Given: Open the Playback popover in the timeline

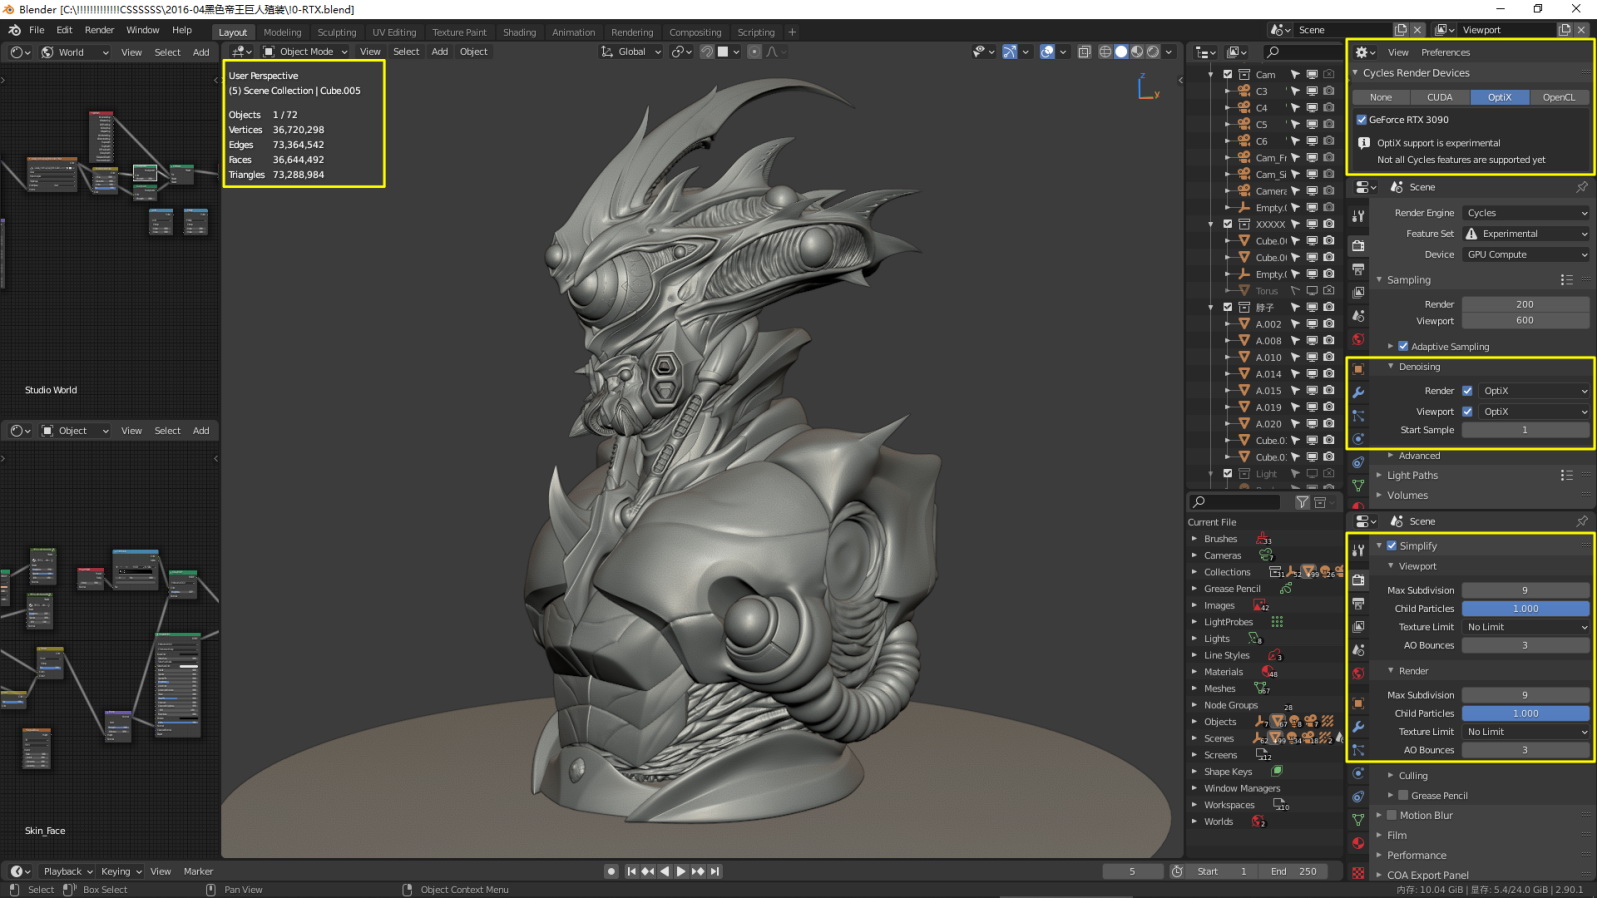Looking at the screenshot, I should 68,871.
